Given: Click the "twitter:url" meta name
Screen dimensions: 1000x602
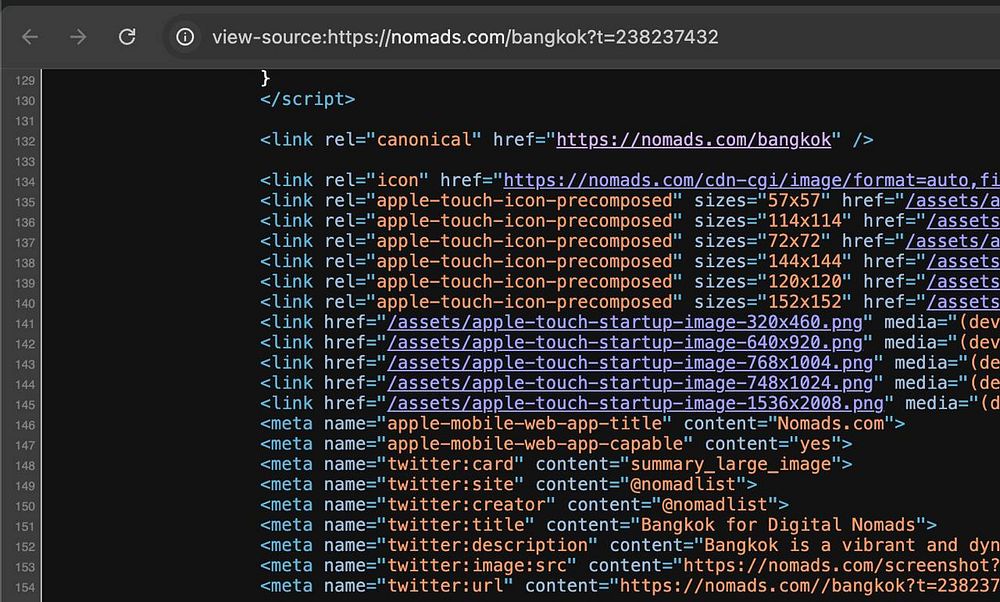Looking at the screenshot, I should click(x=445, y=586).
